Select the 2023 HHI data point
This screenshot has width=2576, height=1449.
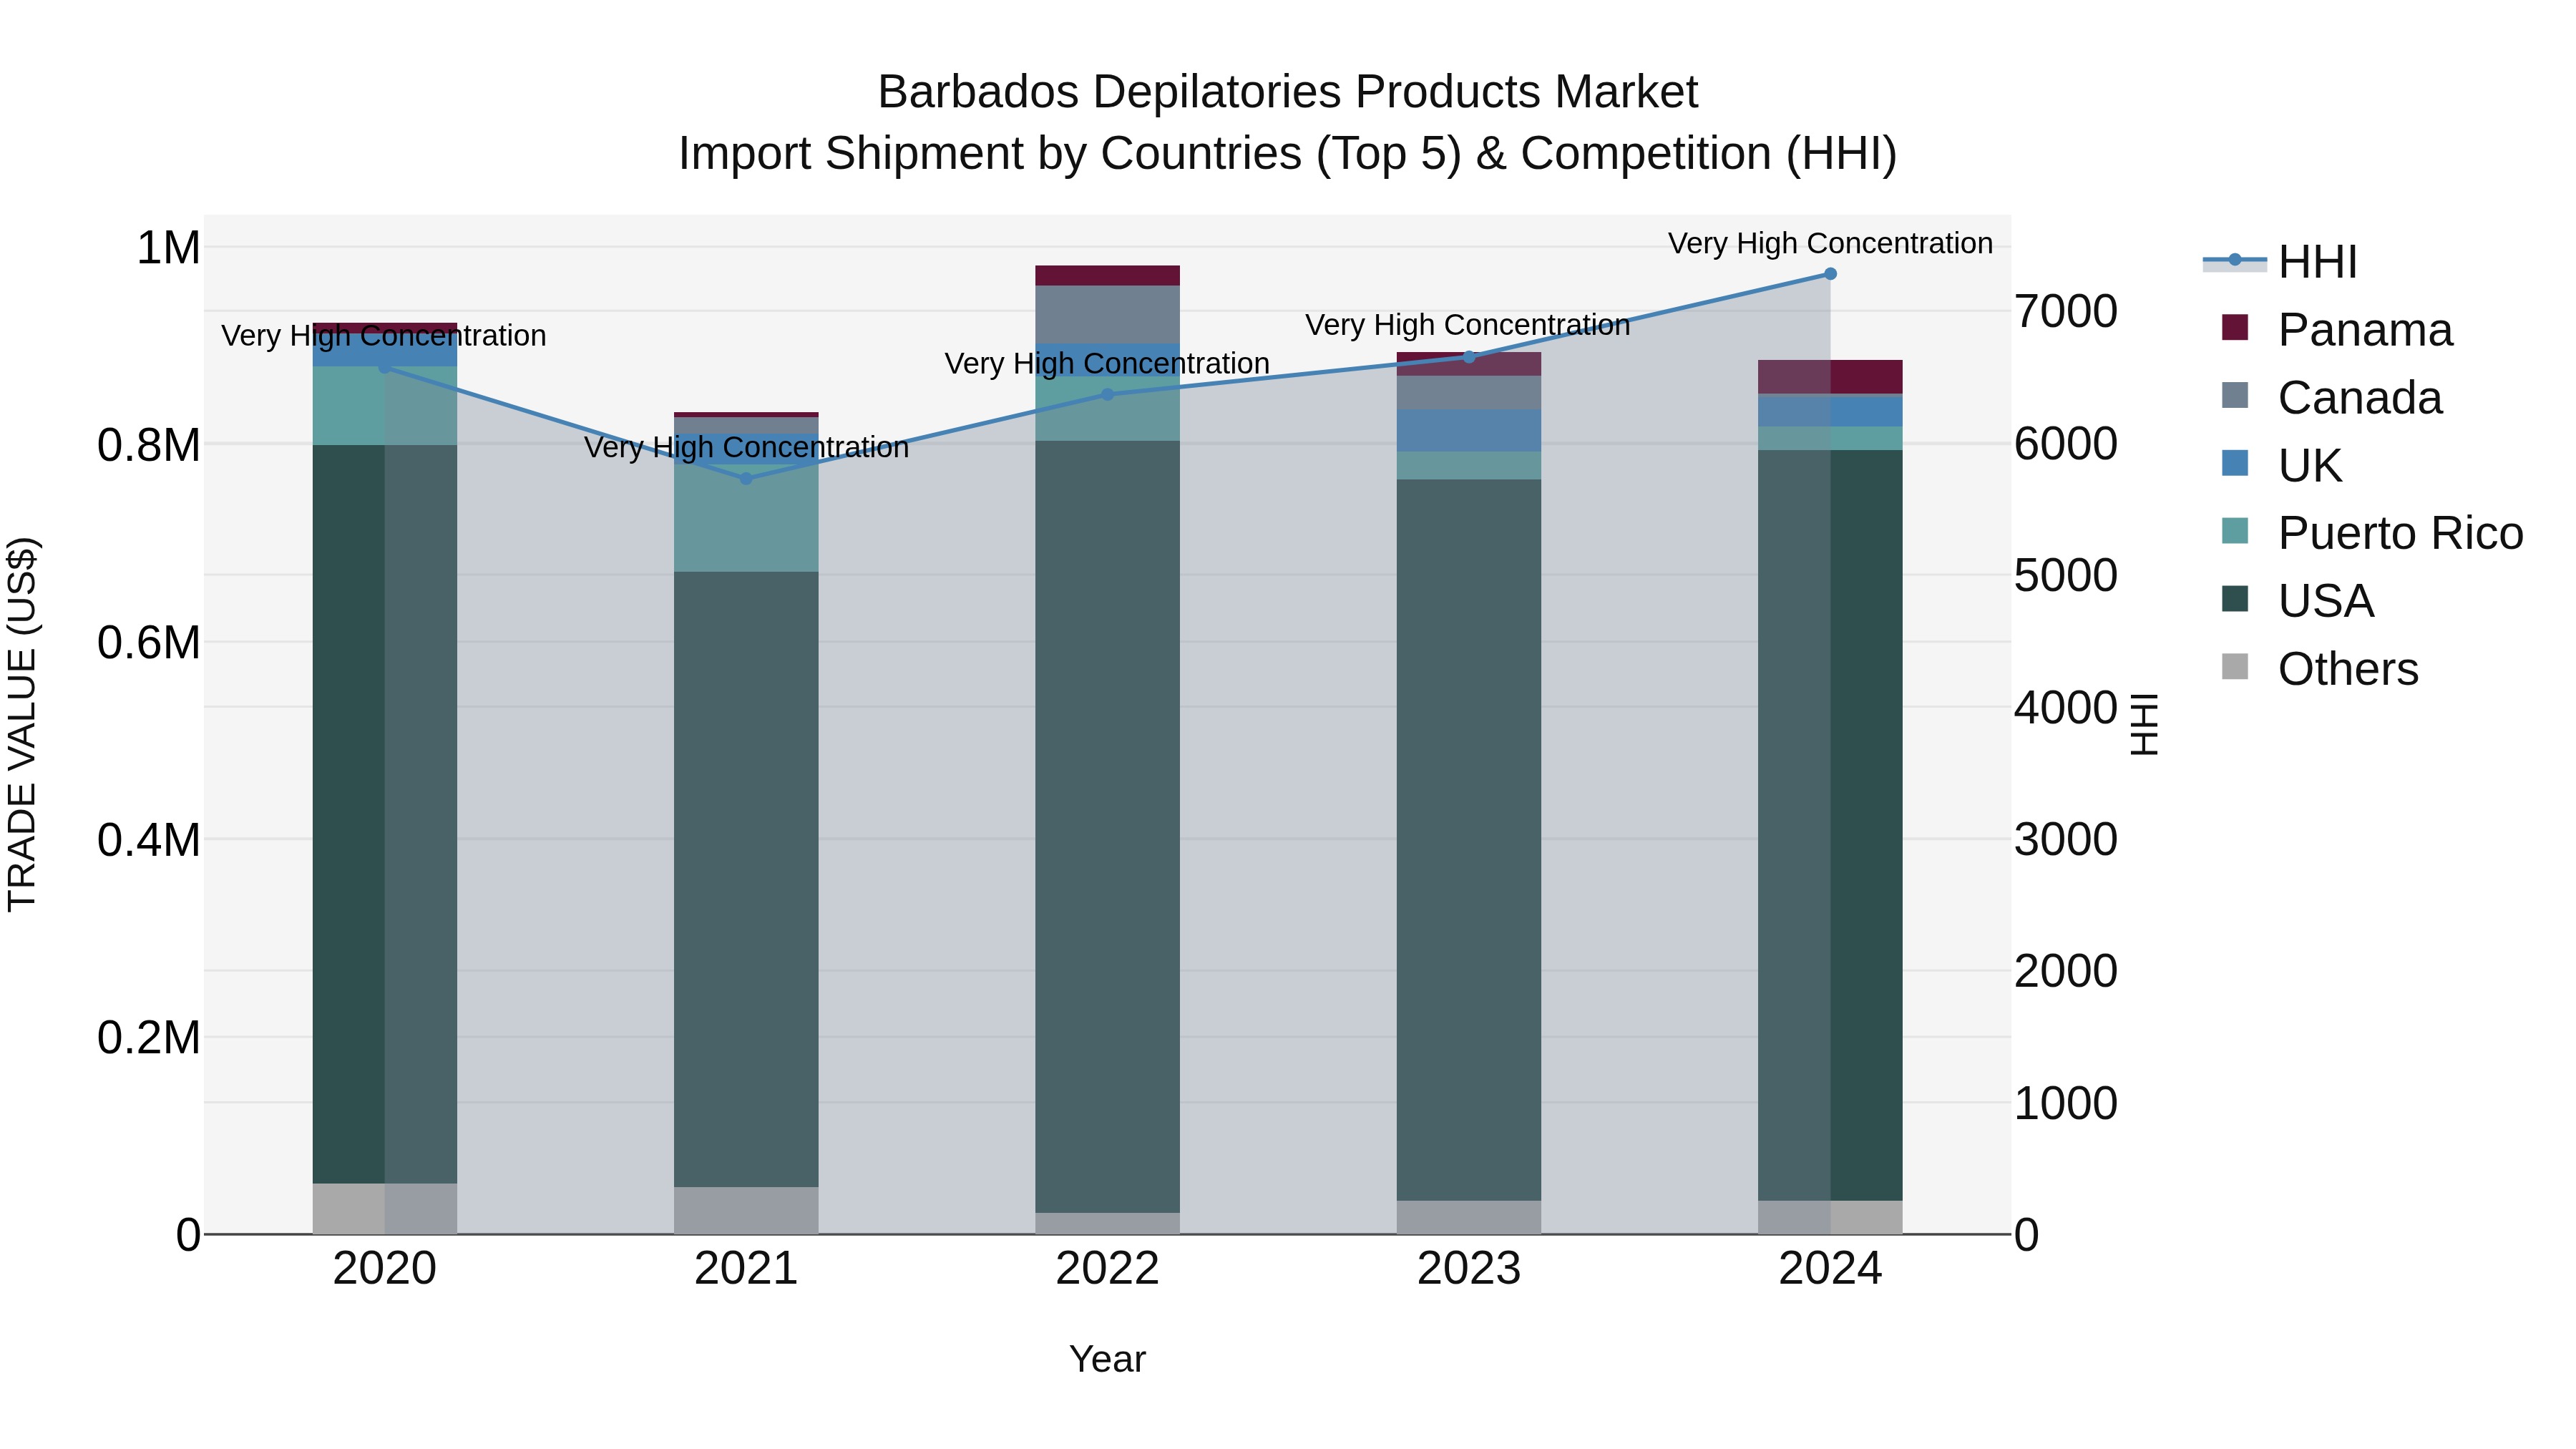(1469, 357)
